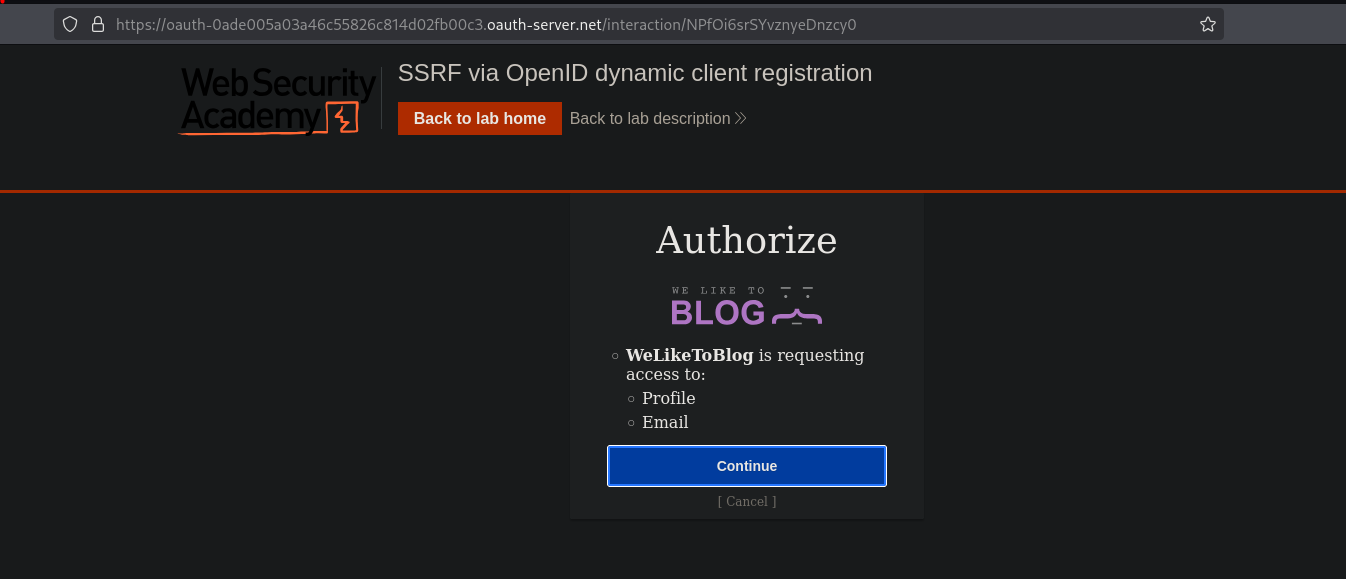The height and width of the screenshot is (579, 1346).
Task: Open the Back to lab description link
Action: 650,118
